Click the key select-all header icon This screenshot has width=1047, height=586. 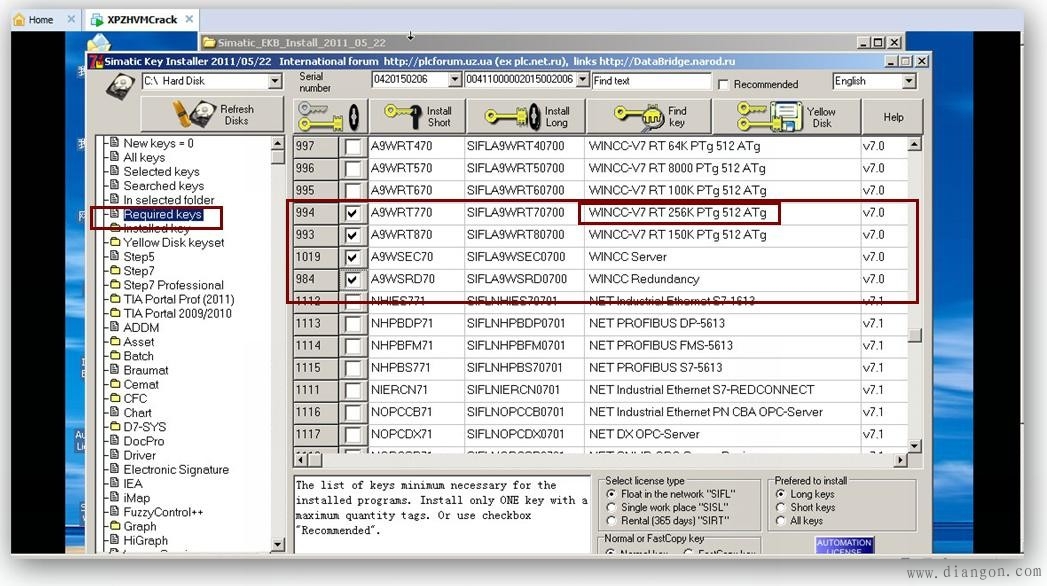point(330,117)
